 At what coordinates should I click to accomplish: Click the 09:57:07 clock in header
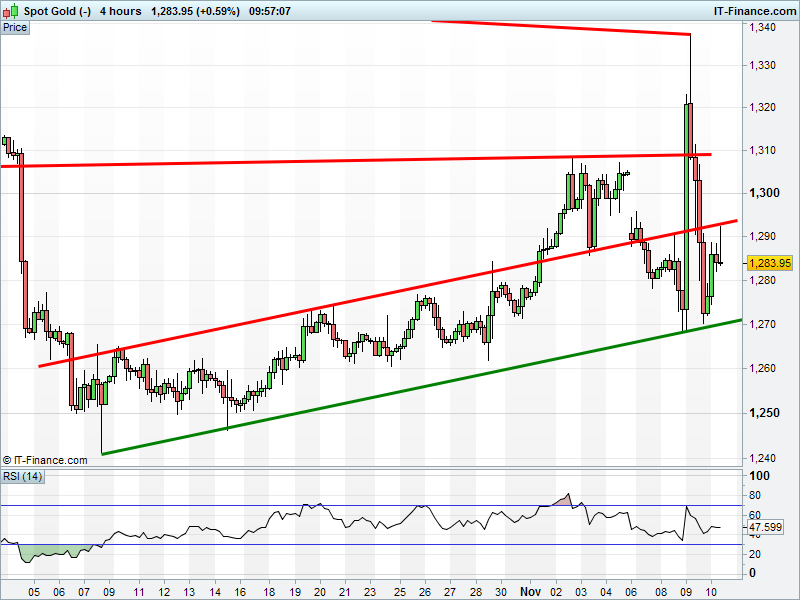270,11
